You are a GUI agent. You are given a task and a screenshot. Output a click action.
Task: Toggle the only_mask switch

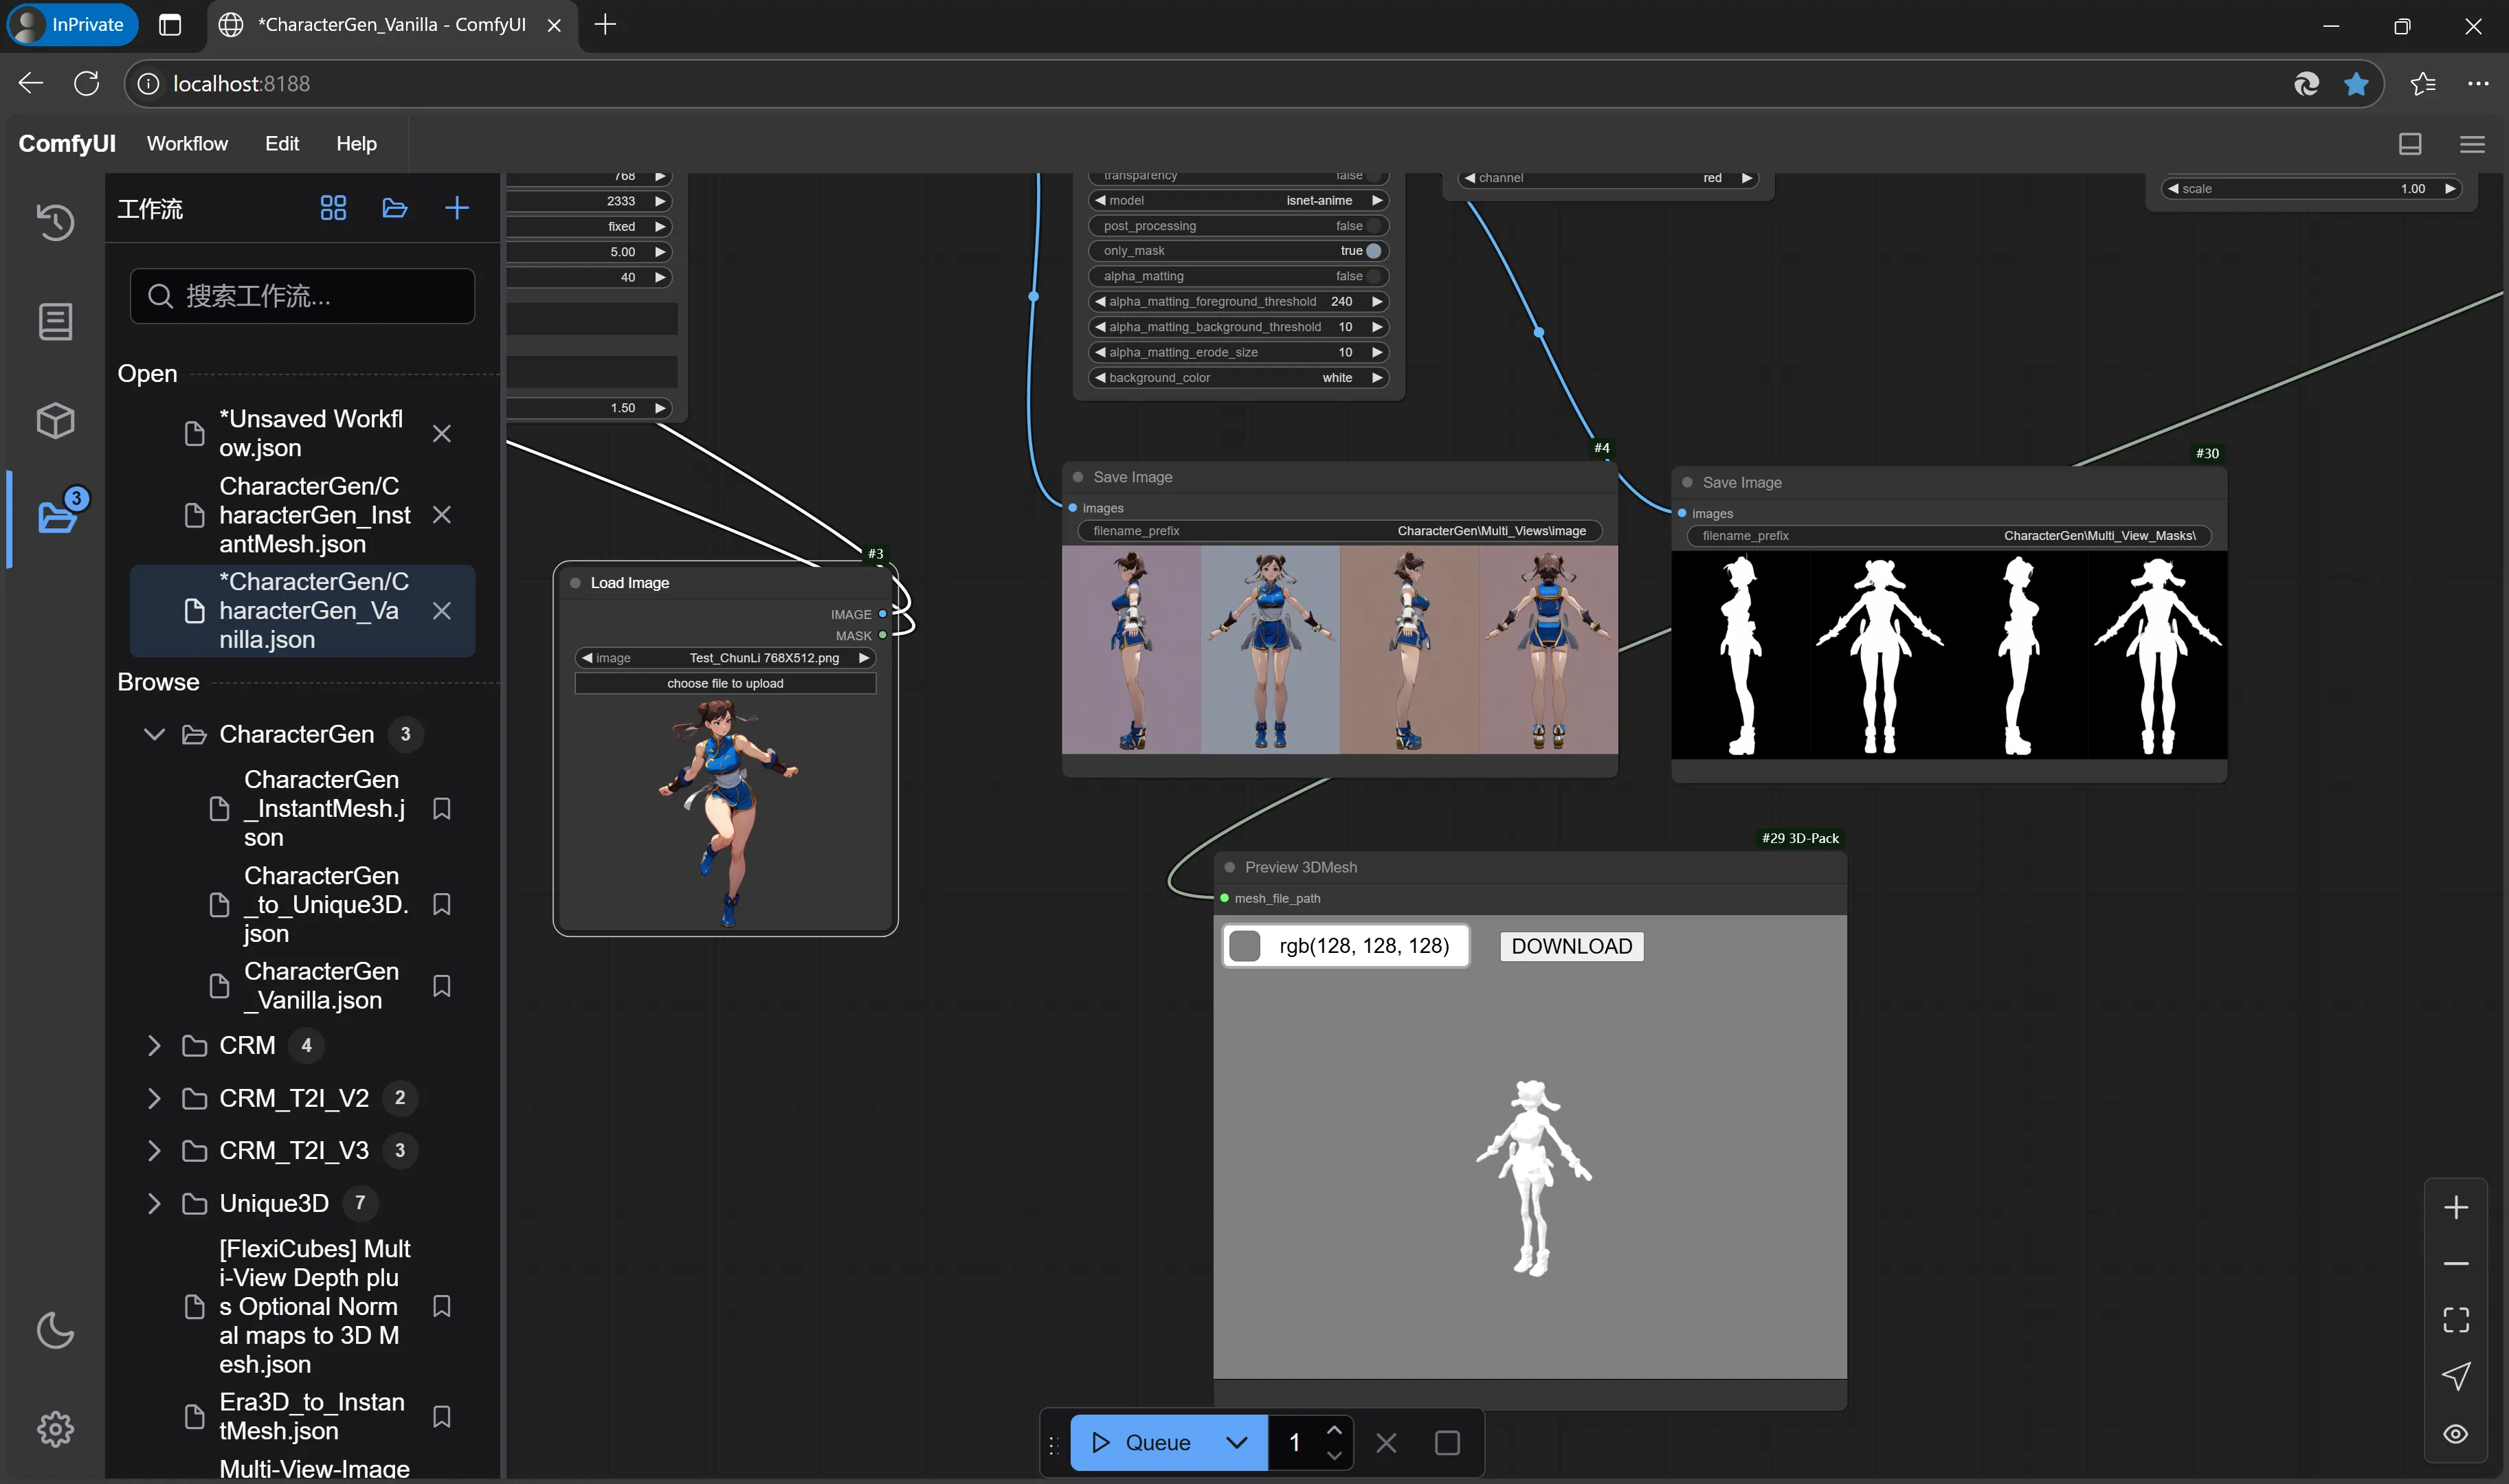pos(1373,251)
